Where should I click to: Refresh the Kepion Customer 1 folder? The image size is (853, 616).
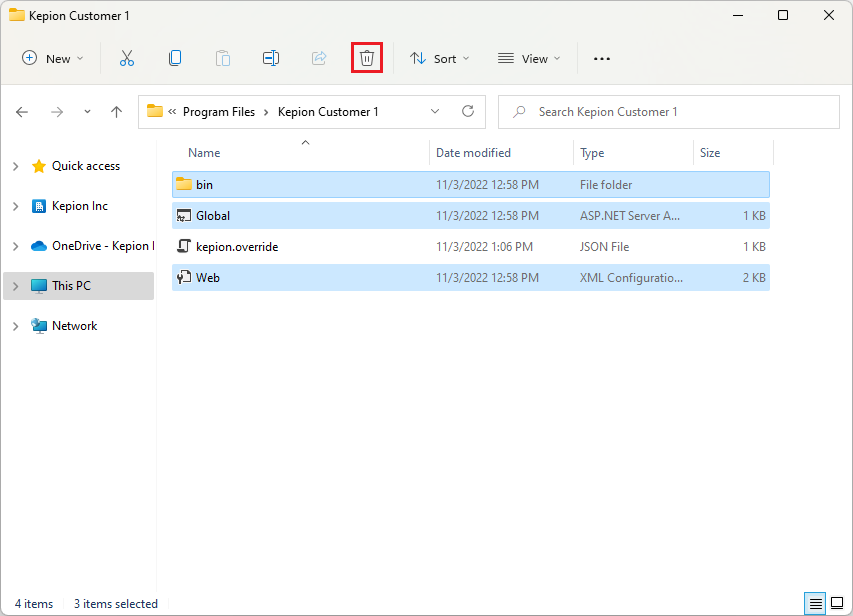[468, 112]
